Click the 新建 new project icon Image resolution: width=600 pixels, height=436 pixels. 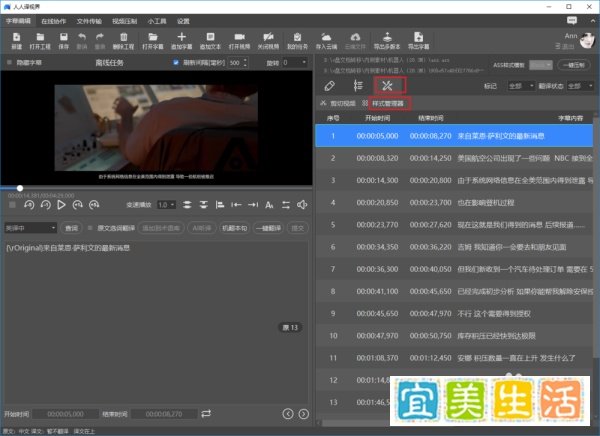point(16,37)
